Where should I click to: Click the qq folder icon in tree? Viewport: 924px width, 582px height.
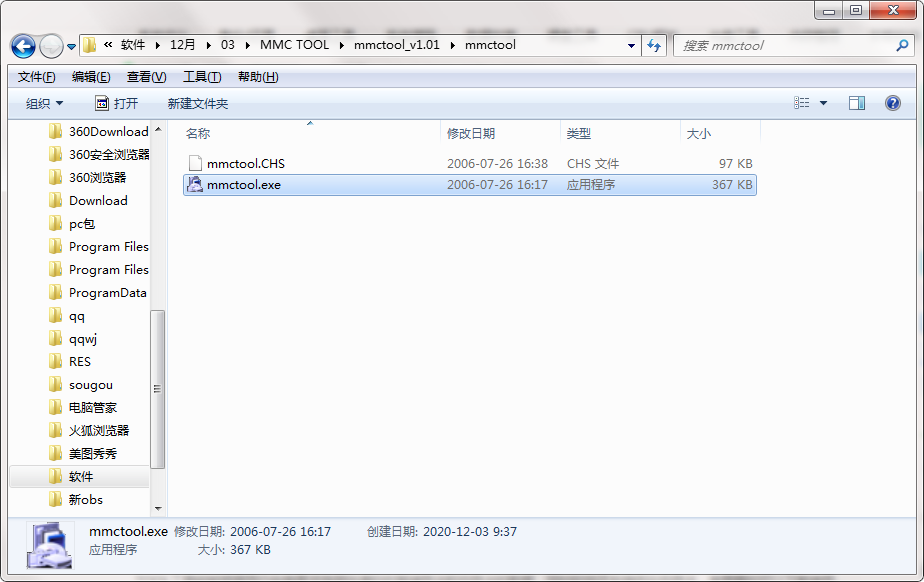55,316
